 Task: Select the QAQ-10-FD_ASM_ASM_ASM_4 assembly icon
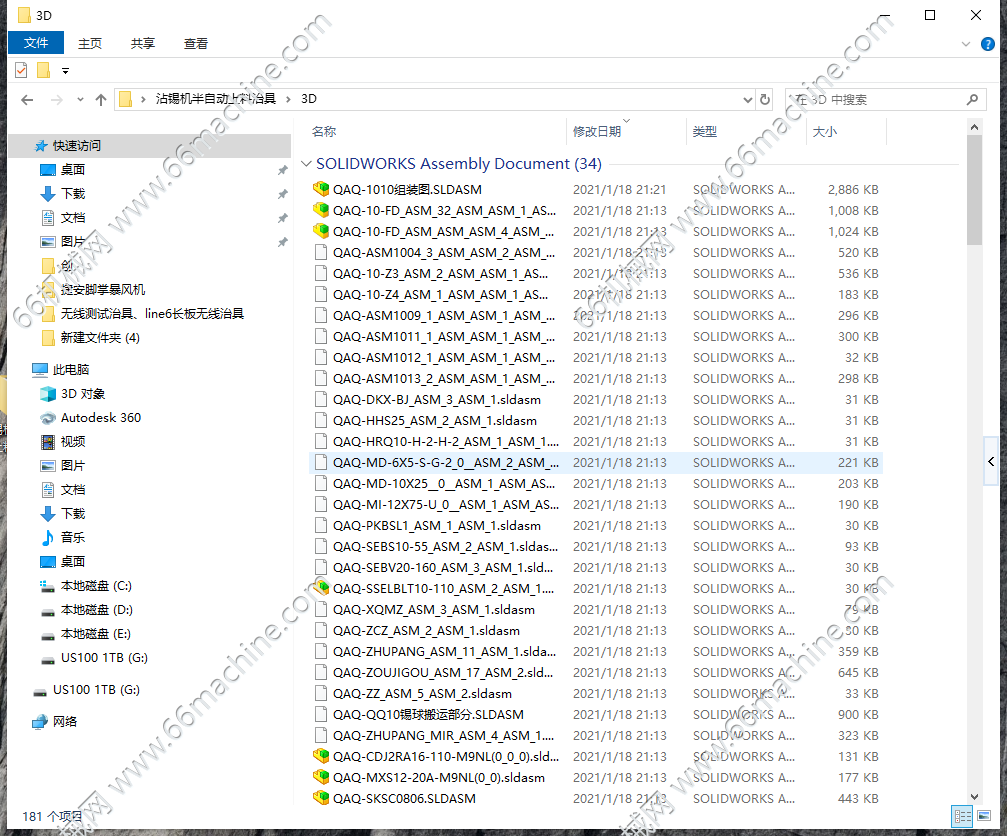pos(321,231)
